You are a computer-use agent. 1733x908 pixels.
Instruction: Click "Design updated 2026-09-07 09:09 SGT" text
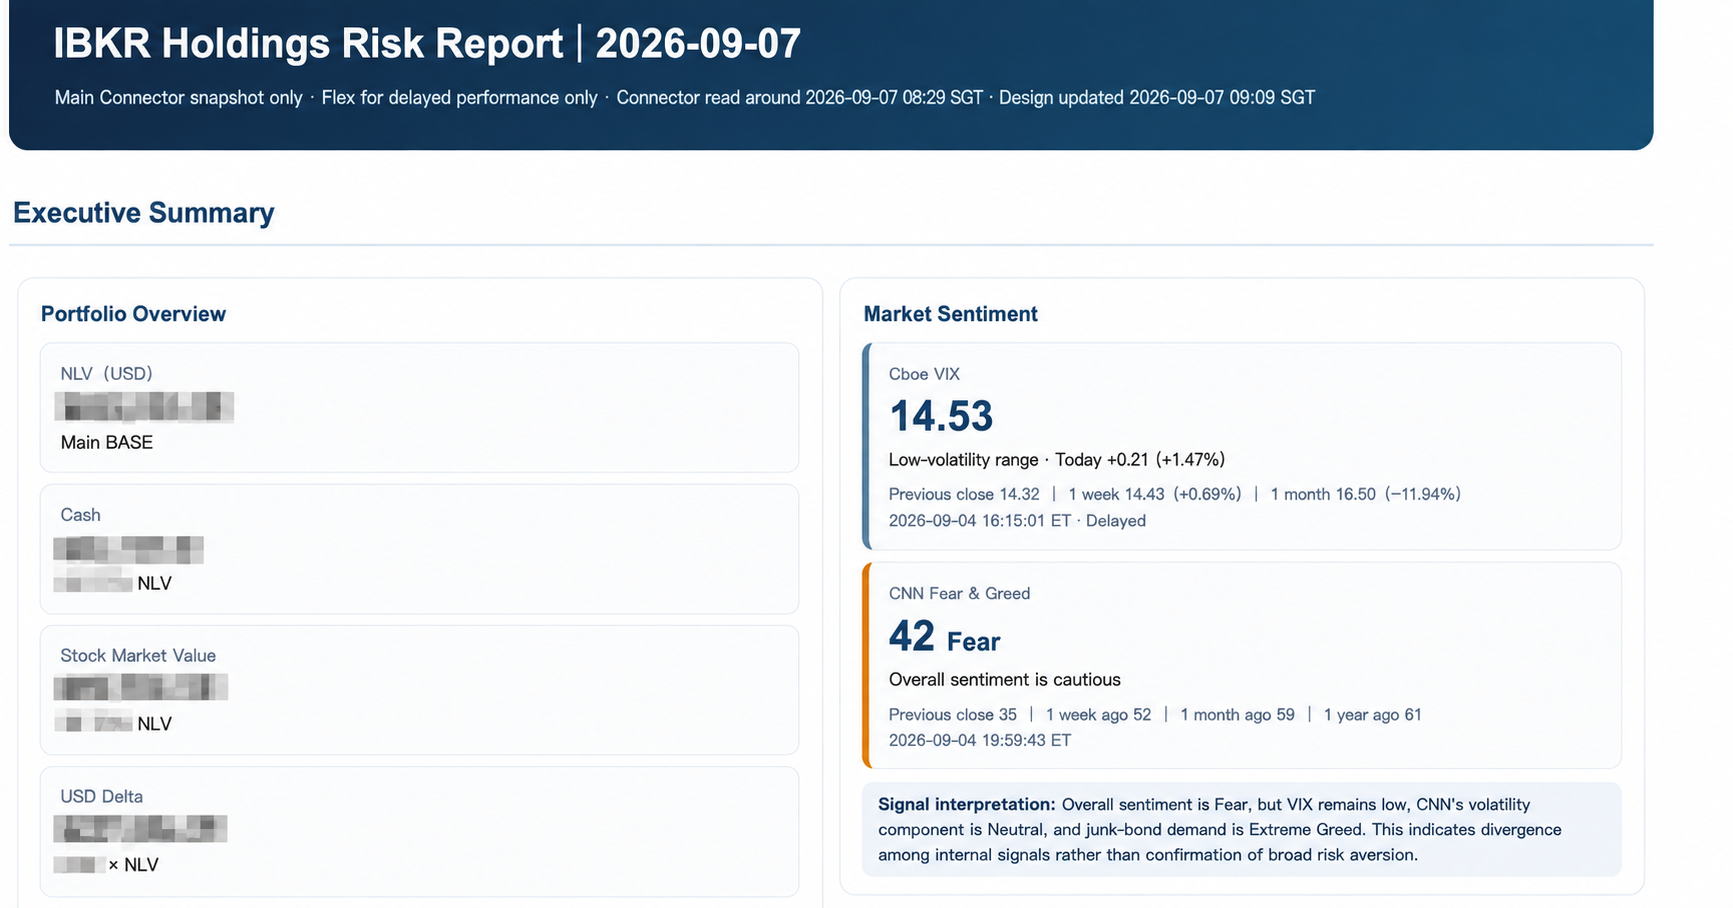[1156, 97]
